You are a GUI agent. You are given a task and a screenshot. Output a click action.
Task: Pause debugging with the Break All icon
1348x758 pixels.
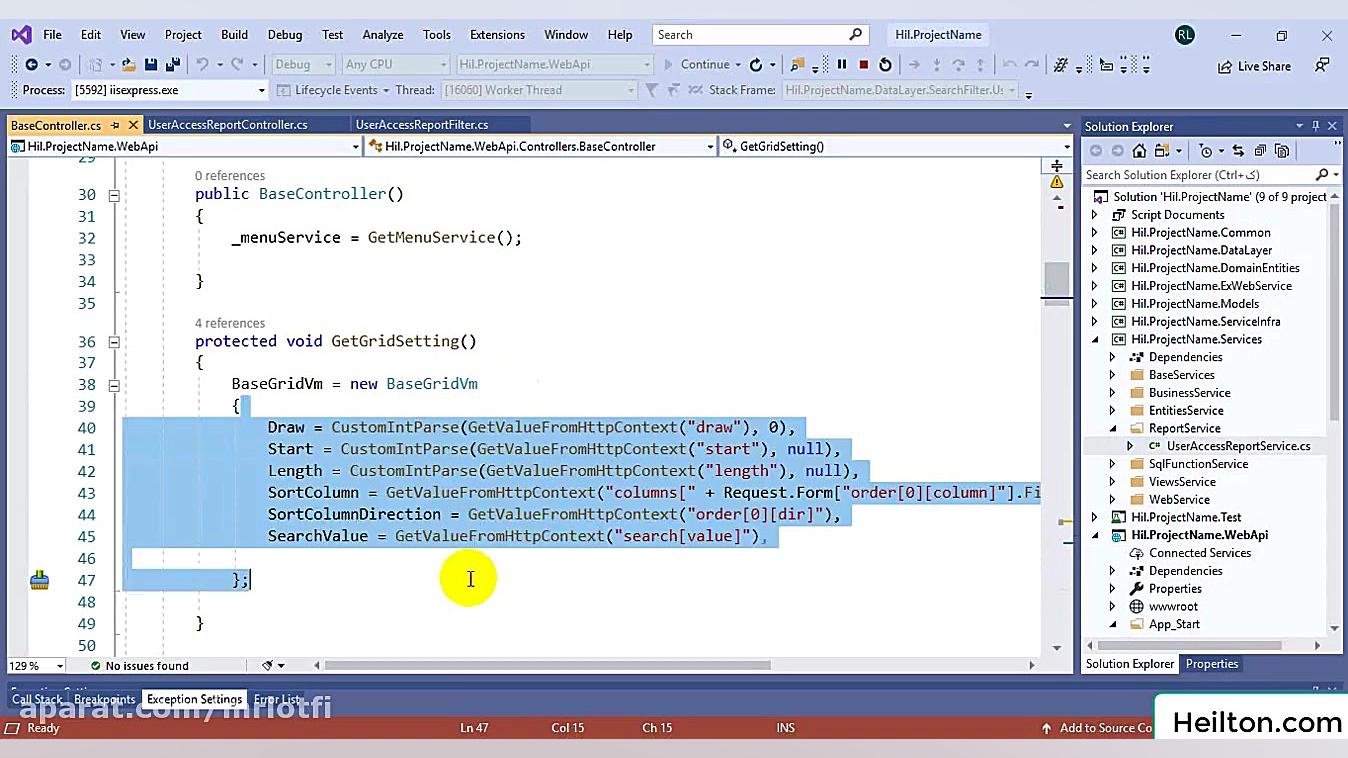tap(842, 65)
